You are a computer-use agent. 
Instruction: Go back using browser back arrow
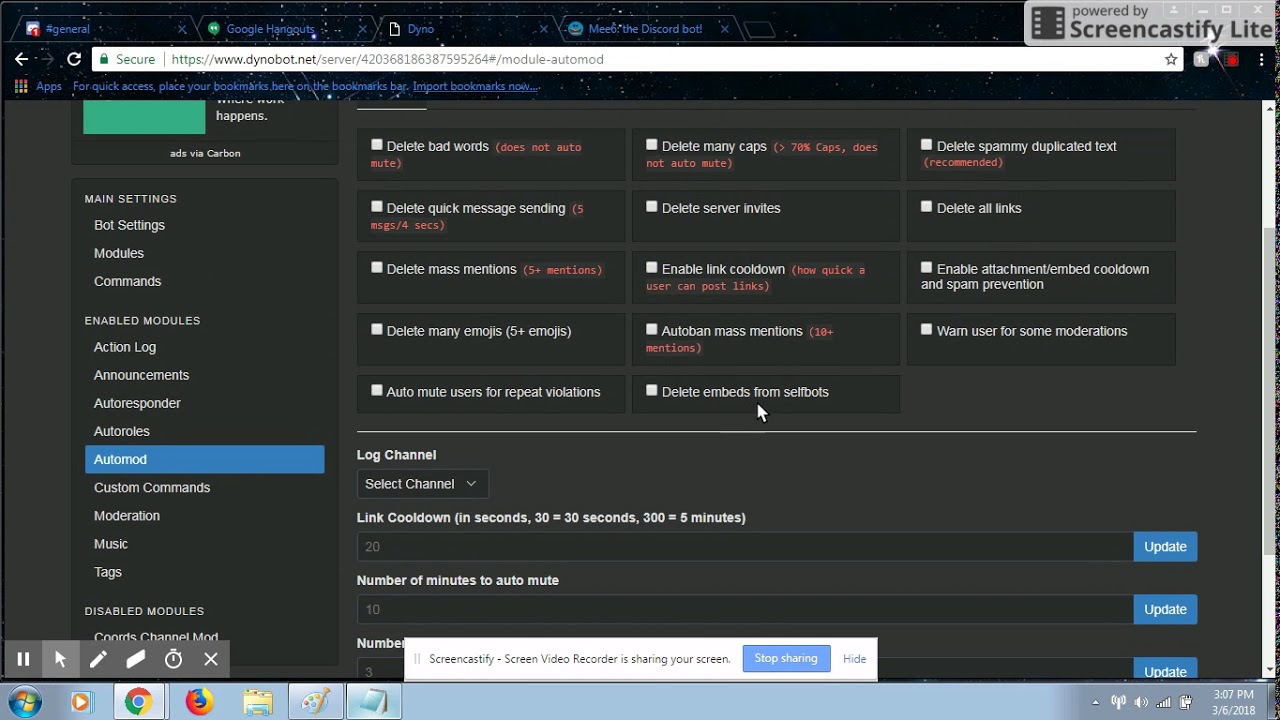21,59
